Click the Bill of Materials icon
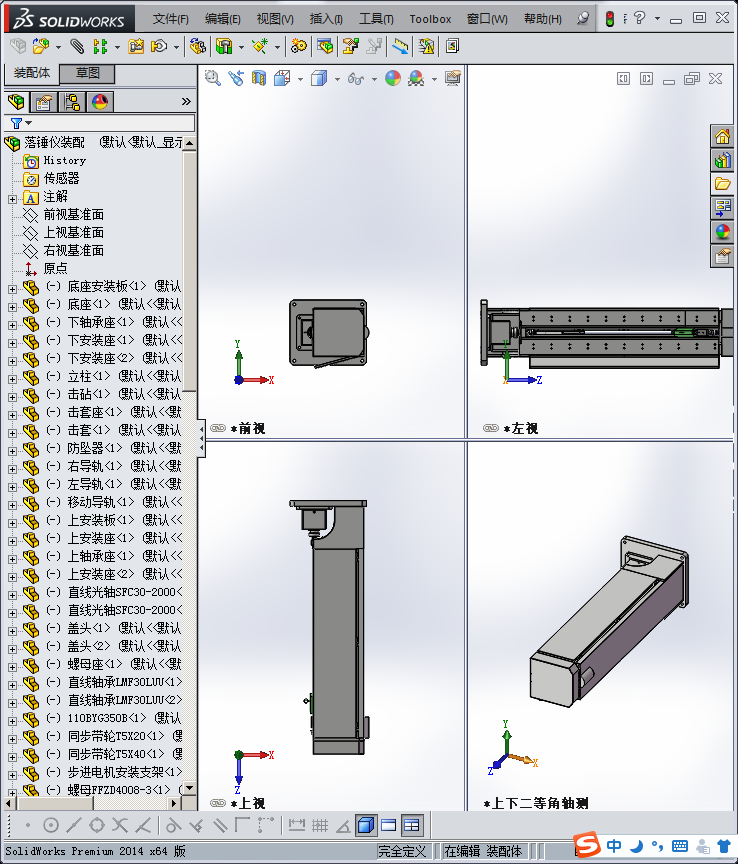The image size is (738, 864). pos(325,46)
